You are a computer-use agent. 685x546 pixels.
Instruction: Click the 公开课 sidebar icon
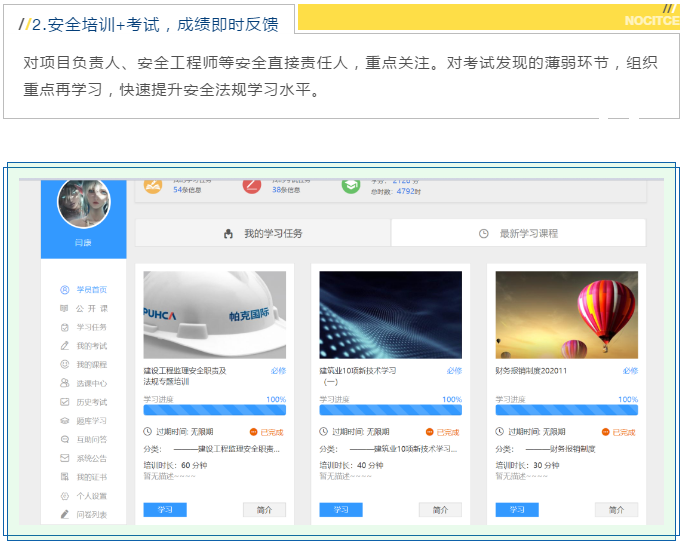point(65,308)
